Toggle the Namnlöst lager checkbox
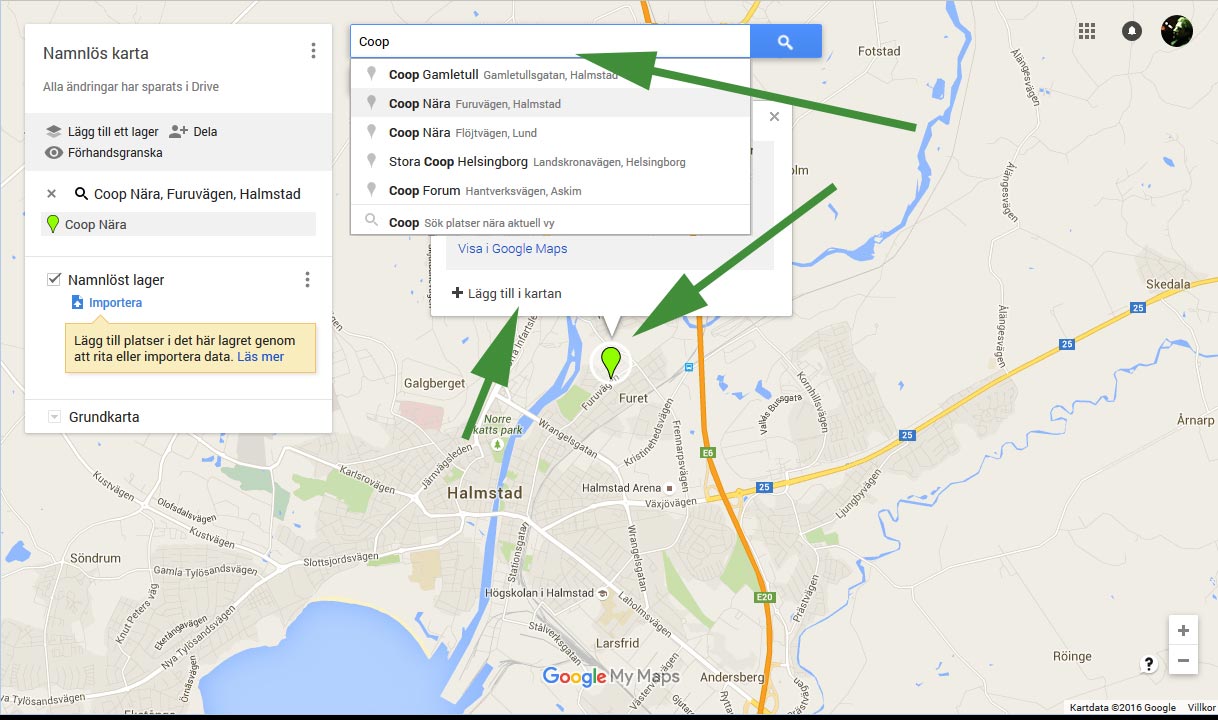This screenshot has height=720, width=1218. coord(55,279)
